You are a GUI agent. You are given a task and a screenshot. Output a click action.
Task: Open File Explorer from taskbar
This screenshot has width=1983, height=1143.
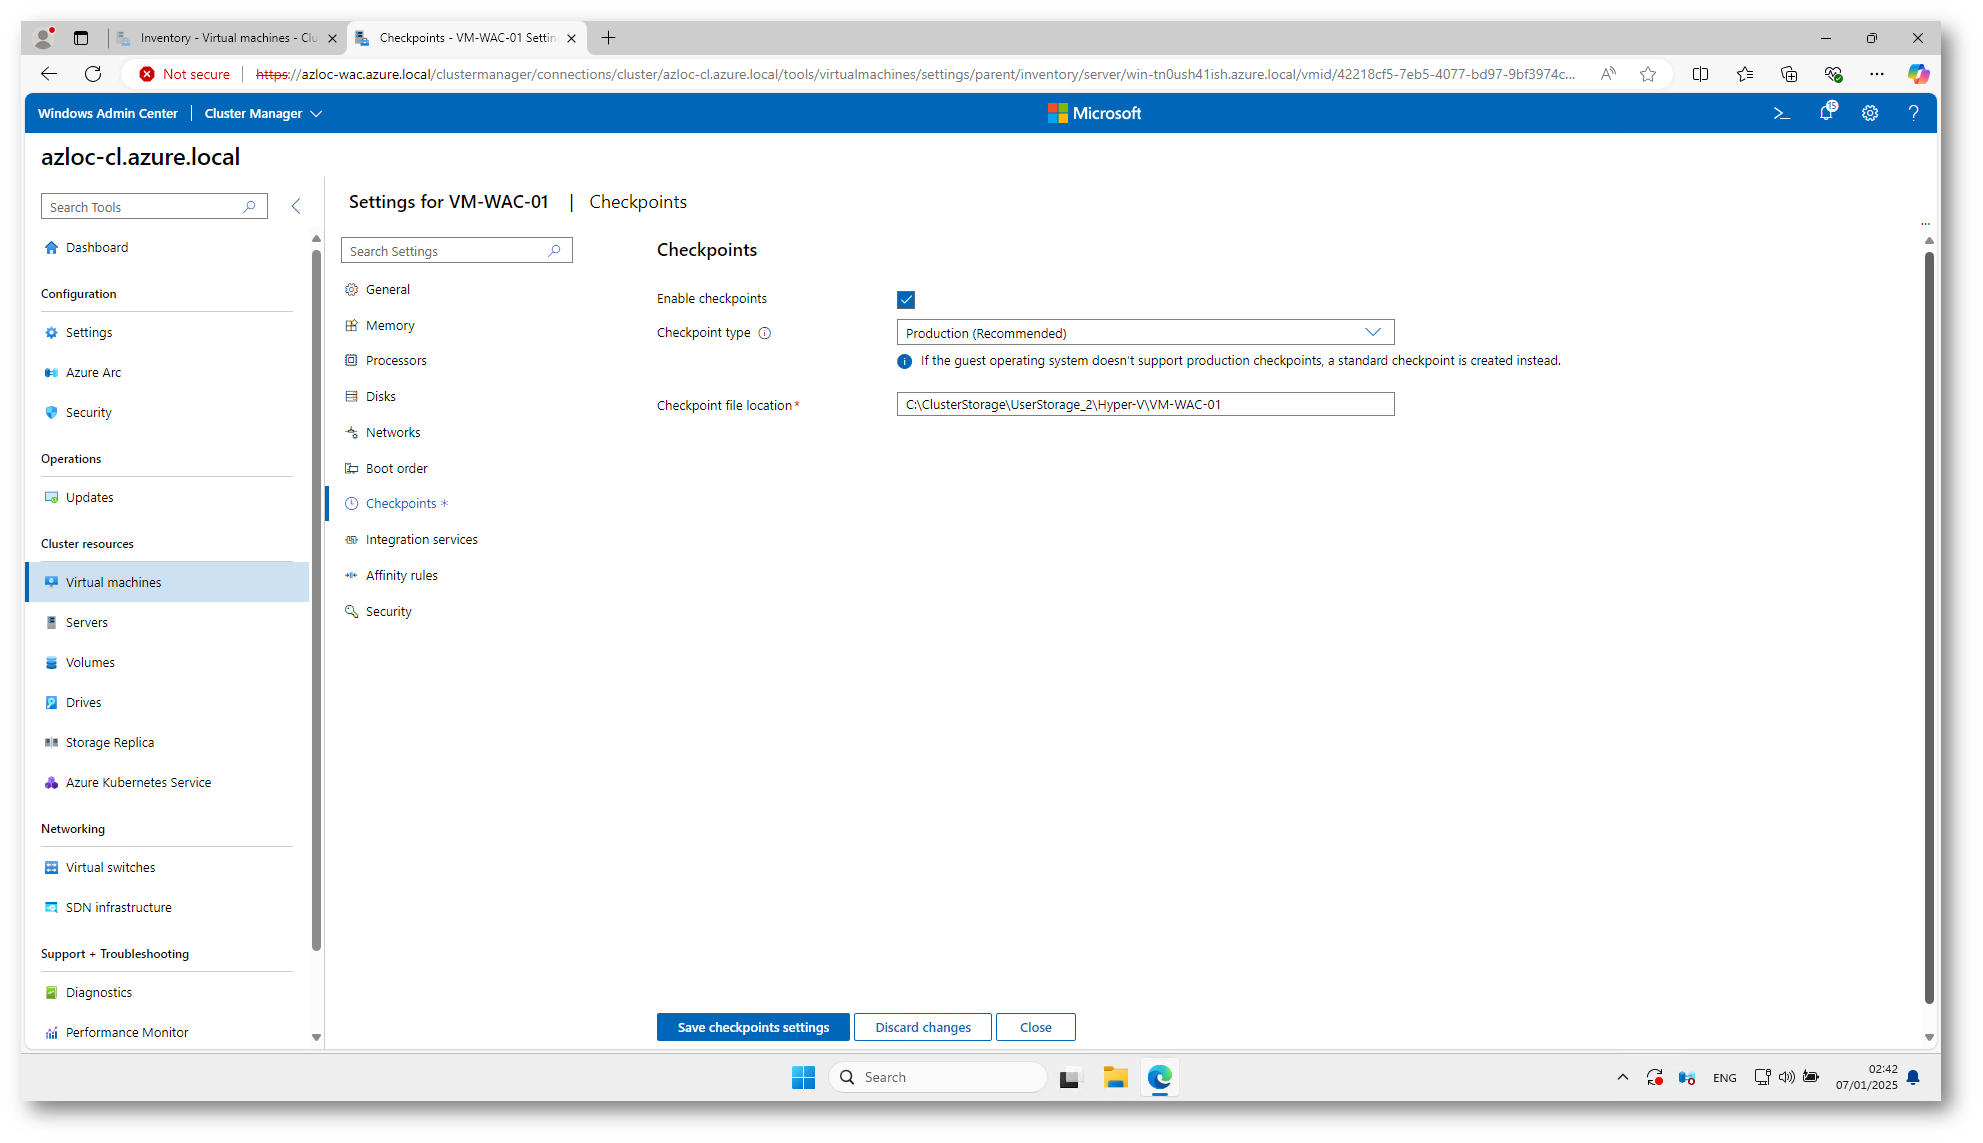(1115, 1078)
